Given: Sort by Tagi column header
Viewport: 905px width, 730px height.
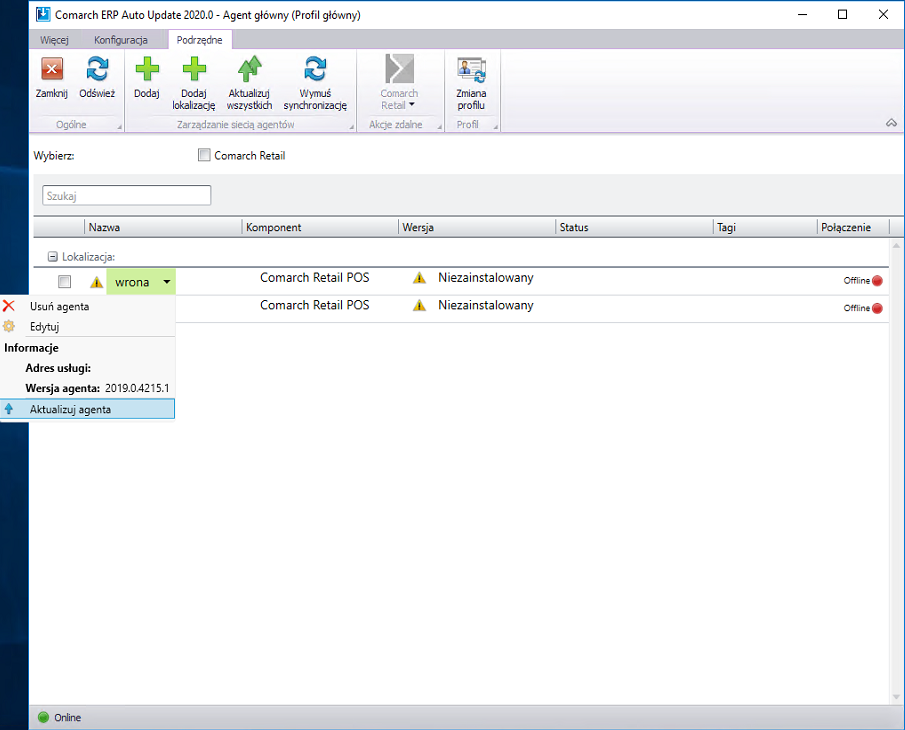Looking at the screenshot, I should point(765,227).
